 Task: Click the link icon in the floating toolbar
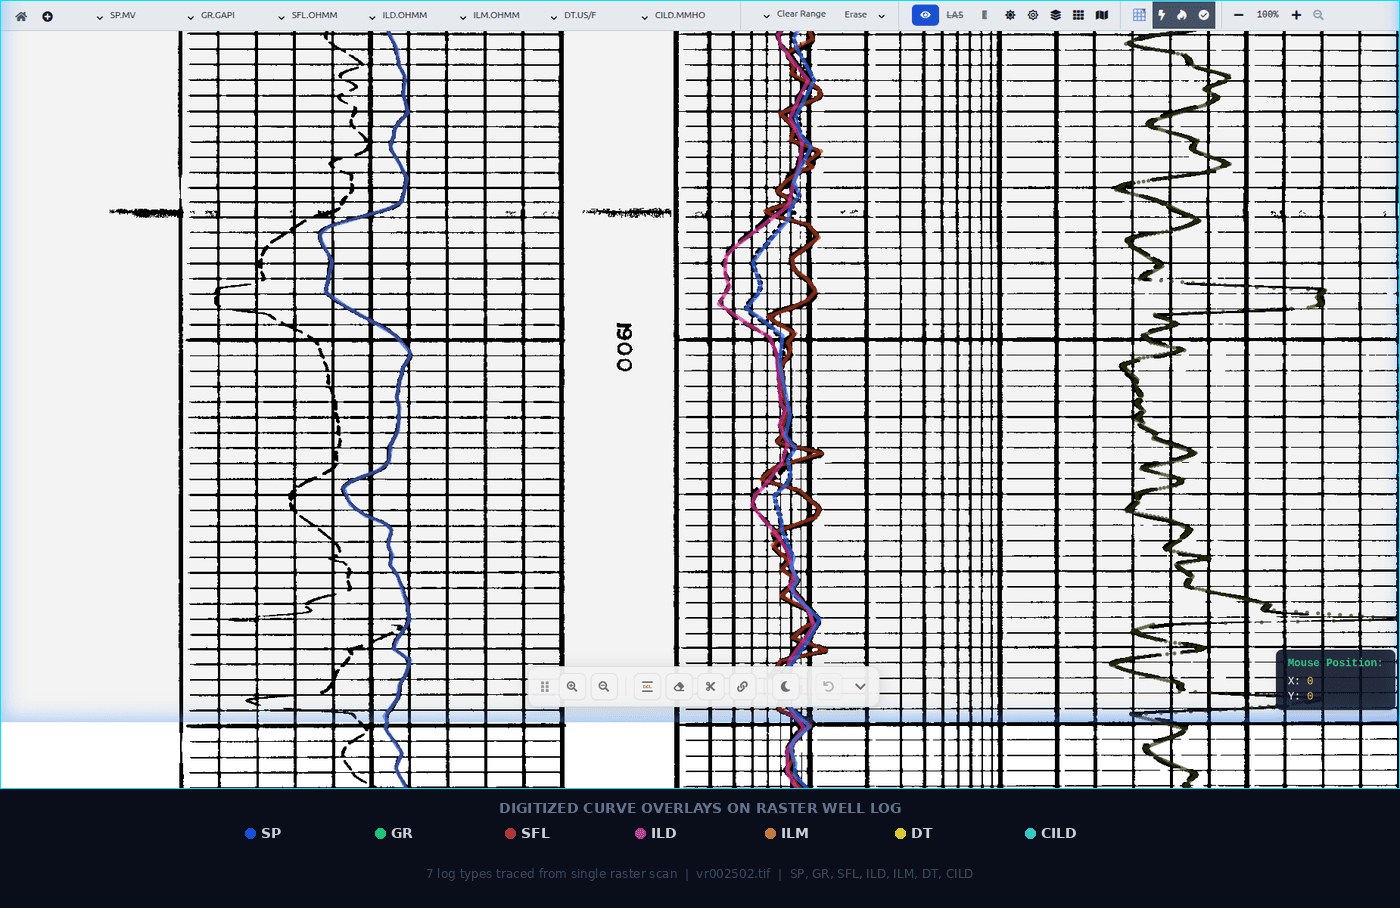(x=743, y=686)
